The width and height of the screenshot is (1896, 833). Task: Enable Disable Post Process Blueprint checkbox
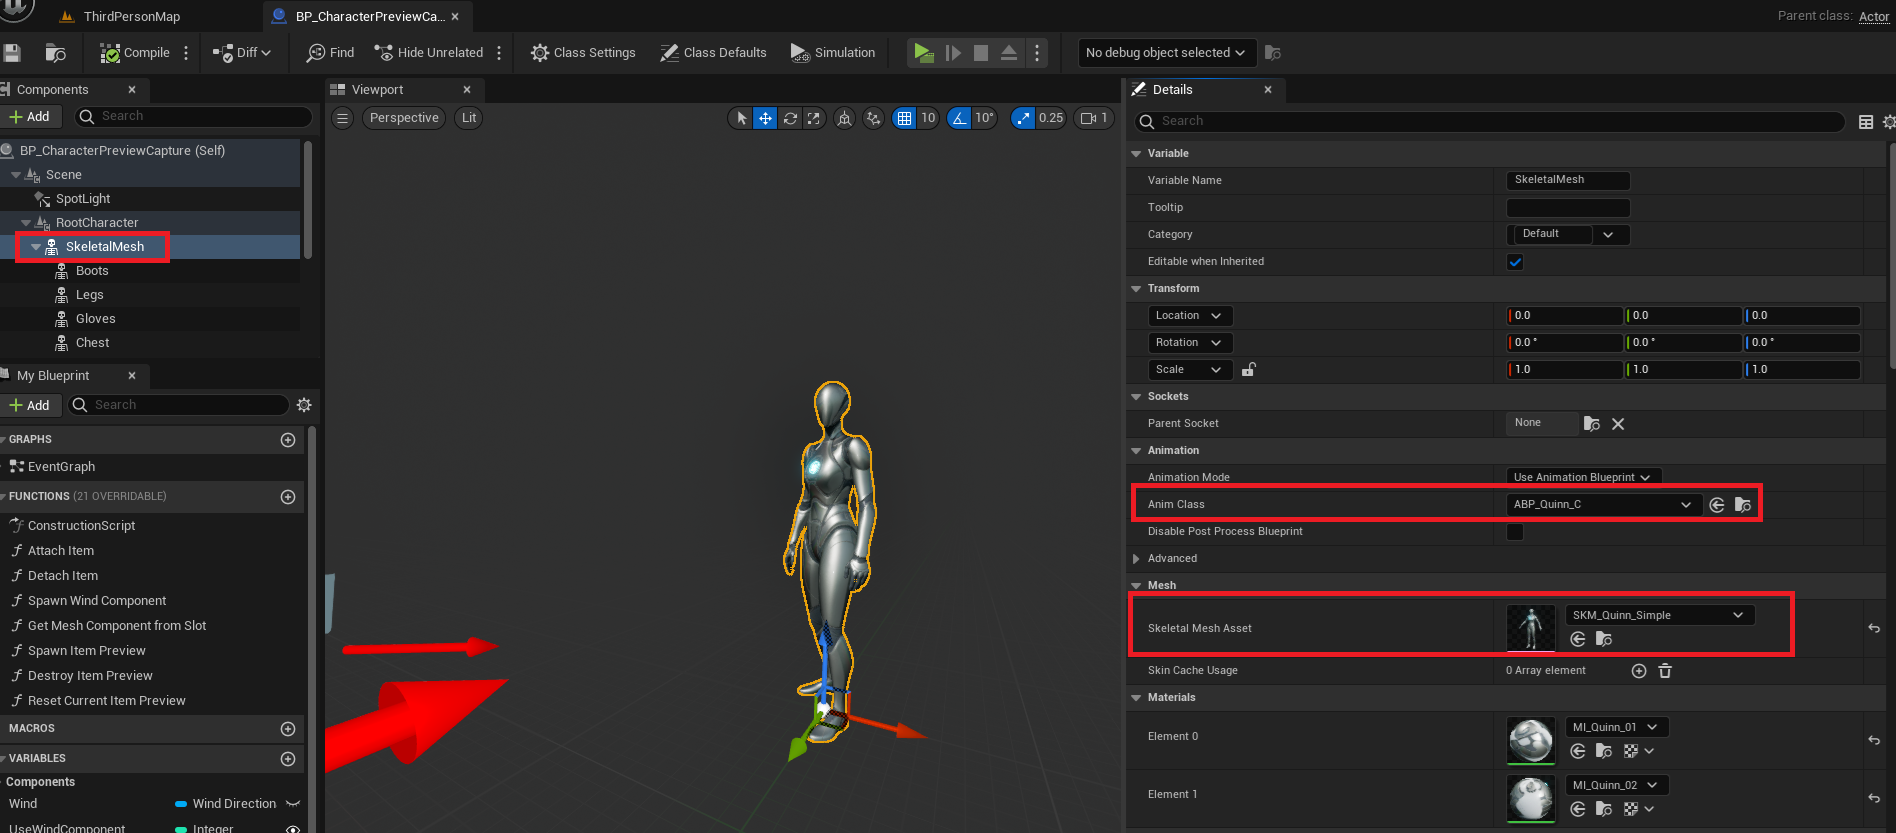[1515, 532]
